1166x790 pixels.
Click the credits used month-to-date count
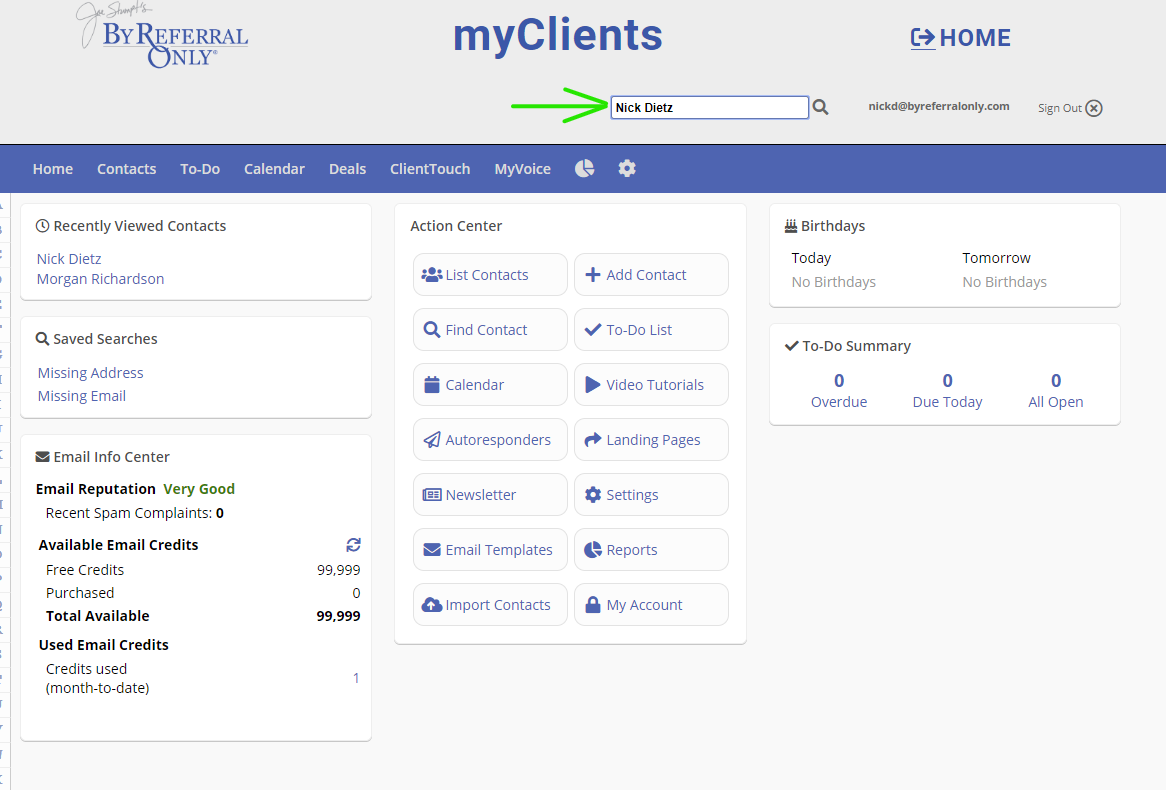click(356, 678)
